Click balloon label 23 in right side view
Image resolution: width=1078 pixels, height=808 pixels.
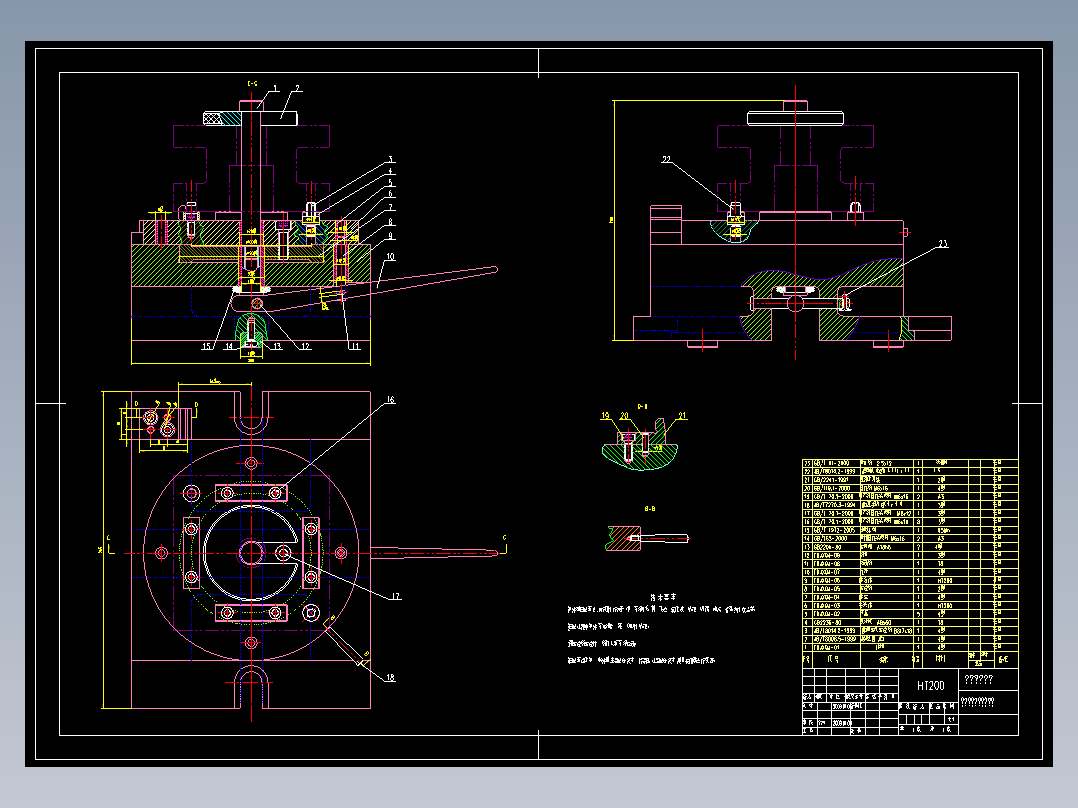(x=943, y=243)
